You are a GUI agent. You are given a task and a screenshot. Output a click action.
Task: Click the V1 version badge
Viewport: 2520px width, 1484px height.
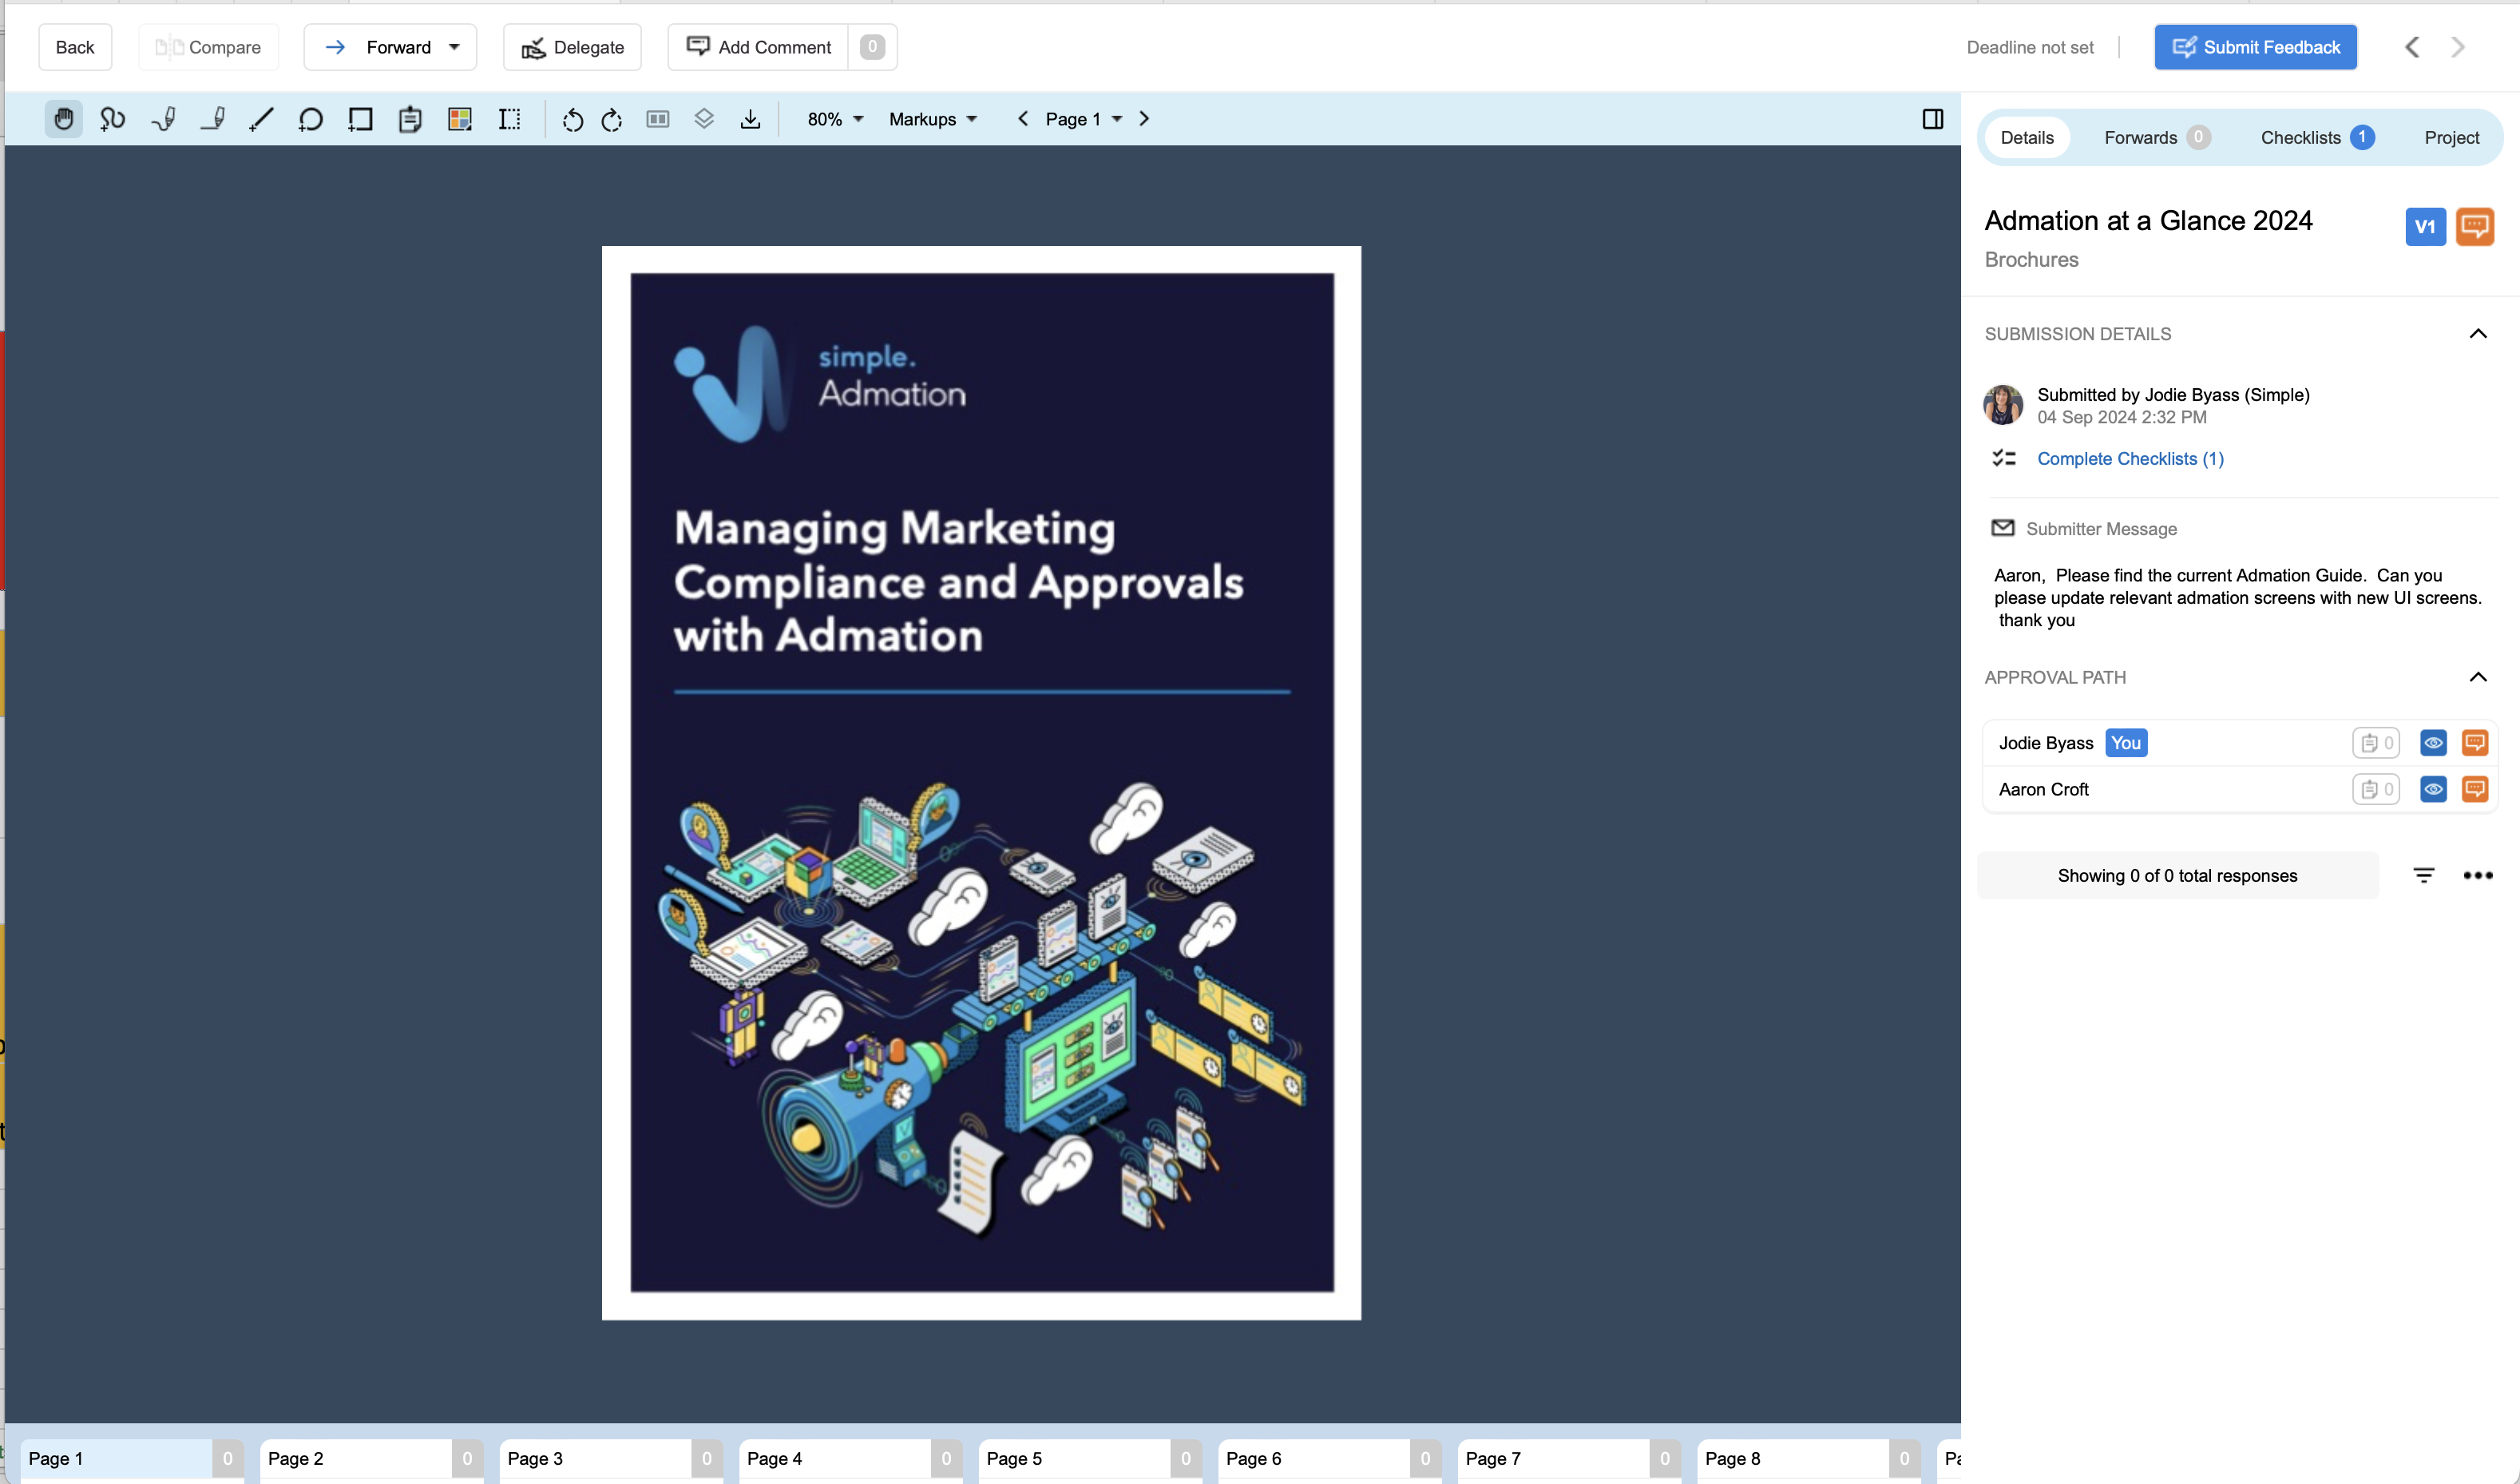point(2425,227)
